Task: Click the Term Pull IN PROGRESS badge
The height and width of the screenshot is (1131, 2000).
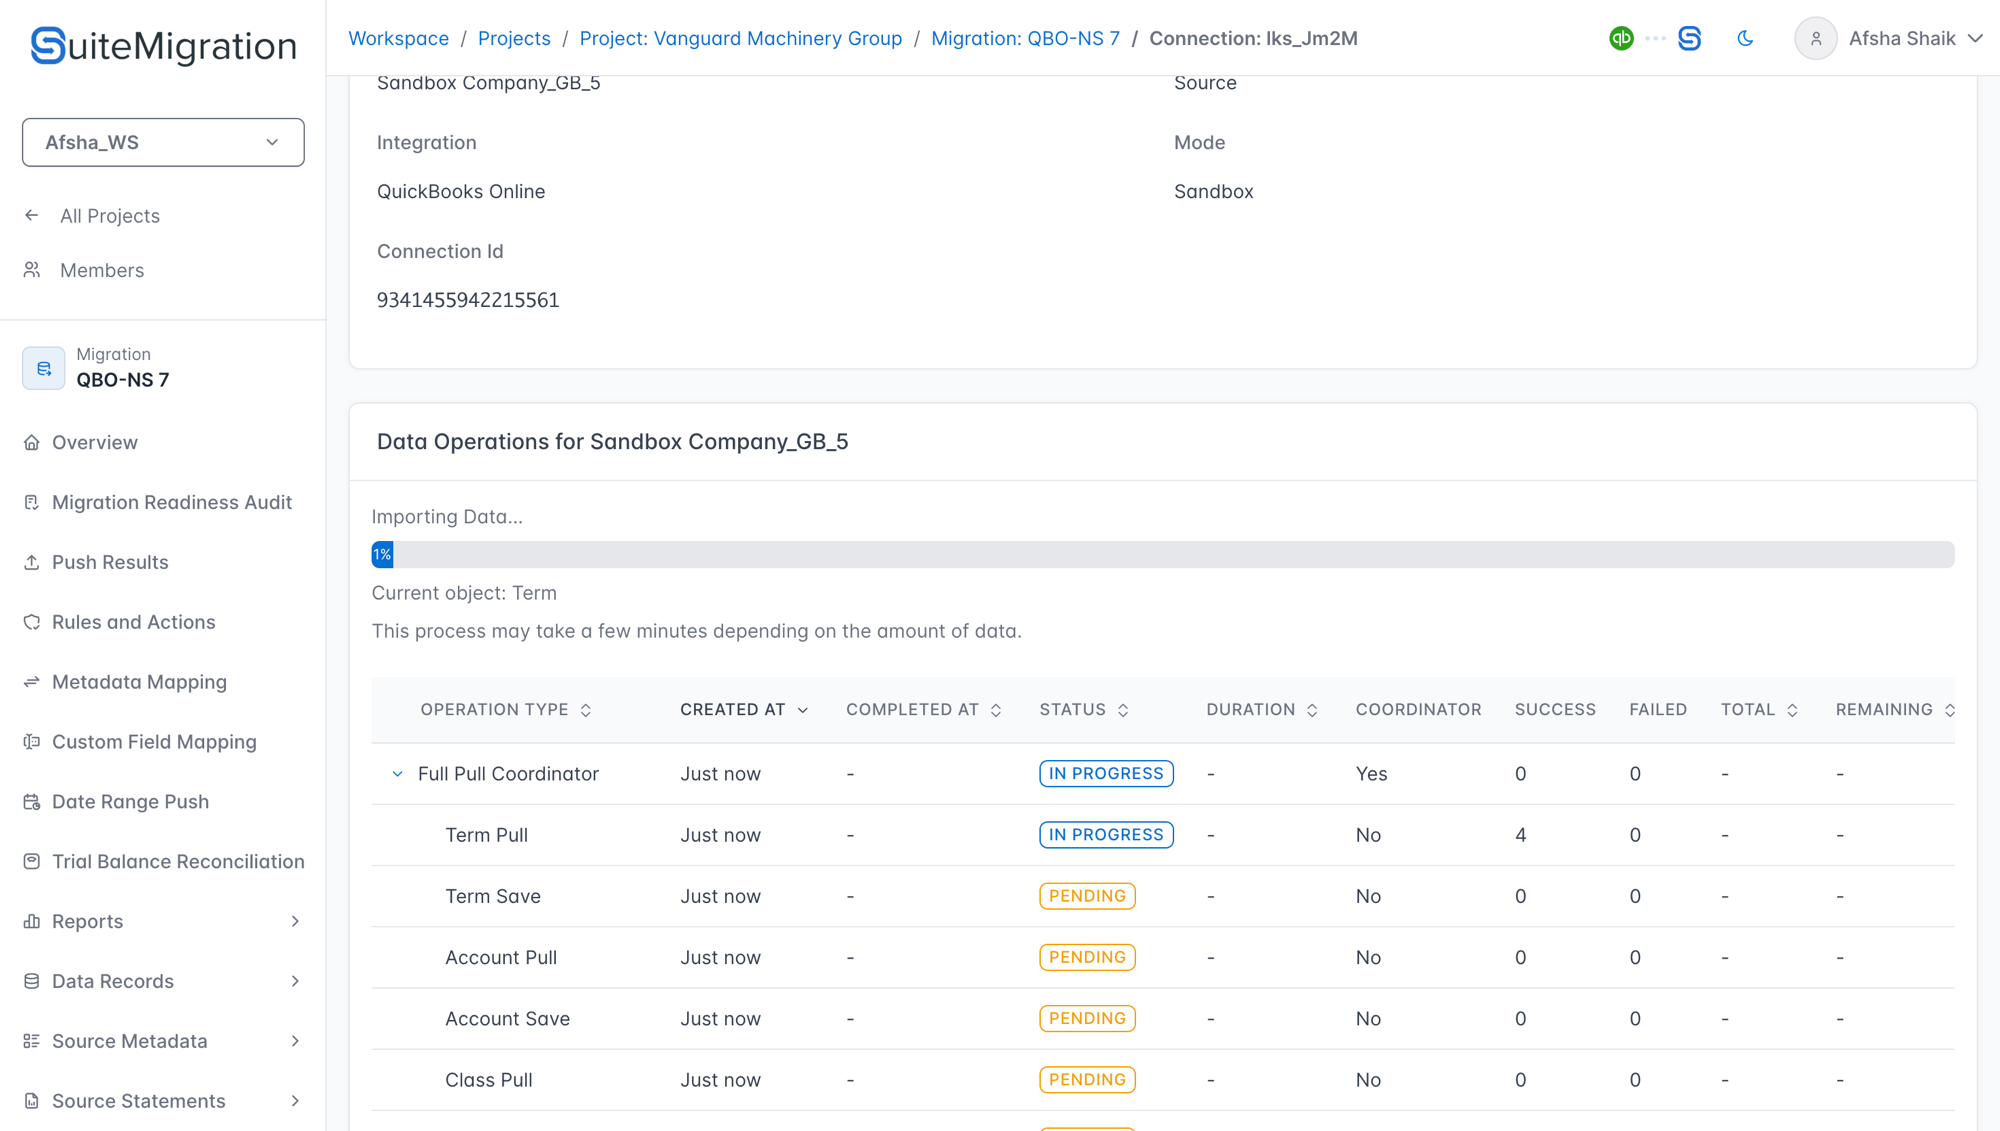Action: click(x=1106, y=835)
